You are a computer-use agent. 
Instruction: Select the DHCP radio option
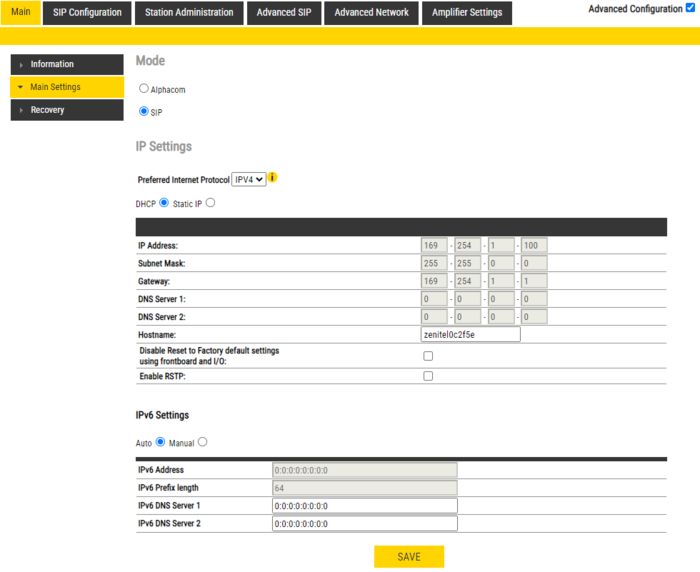pos(164,203)
